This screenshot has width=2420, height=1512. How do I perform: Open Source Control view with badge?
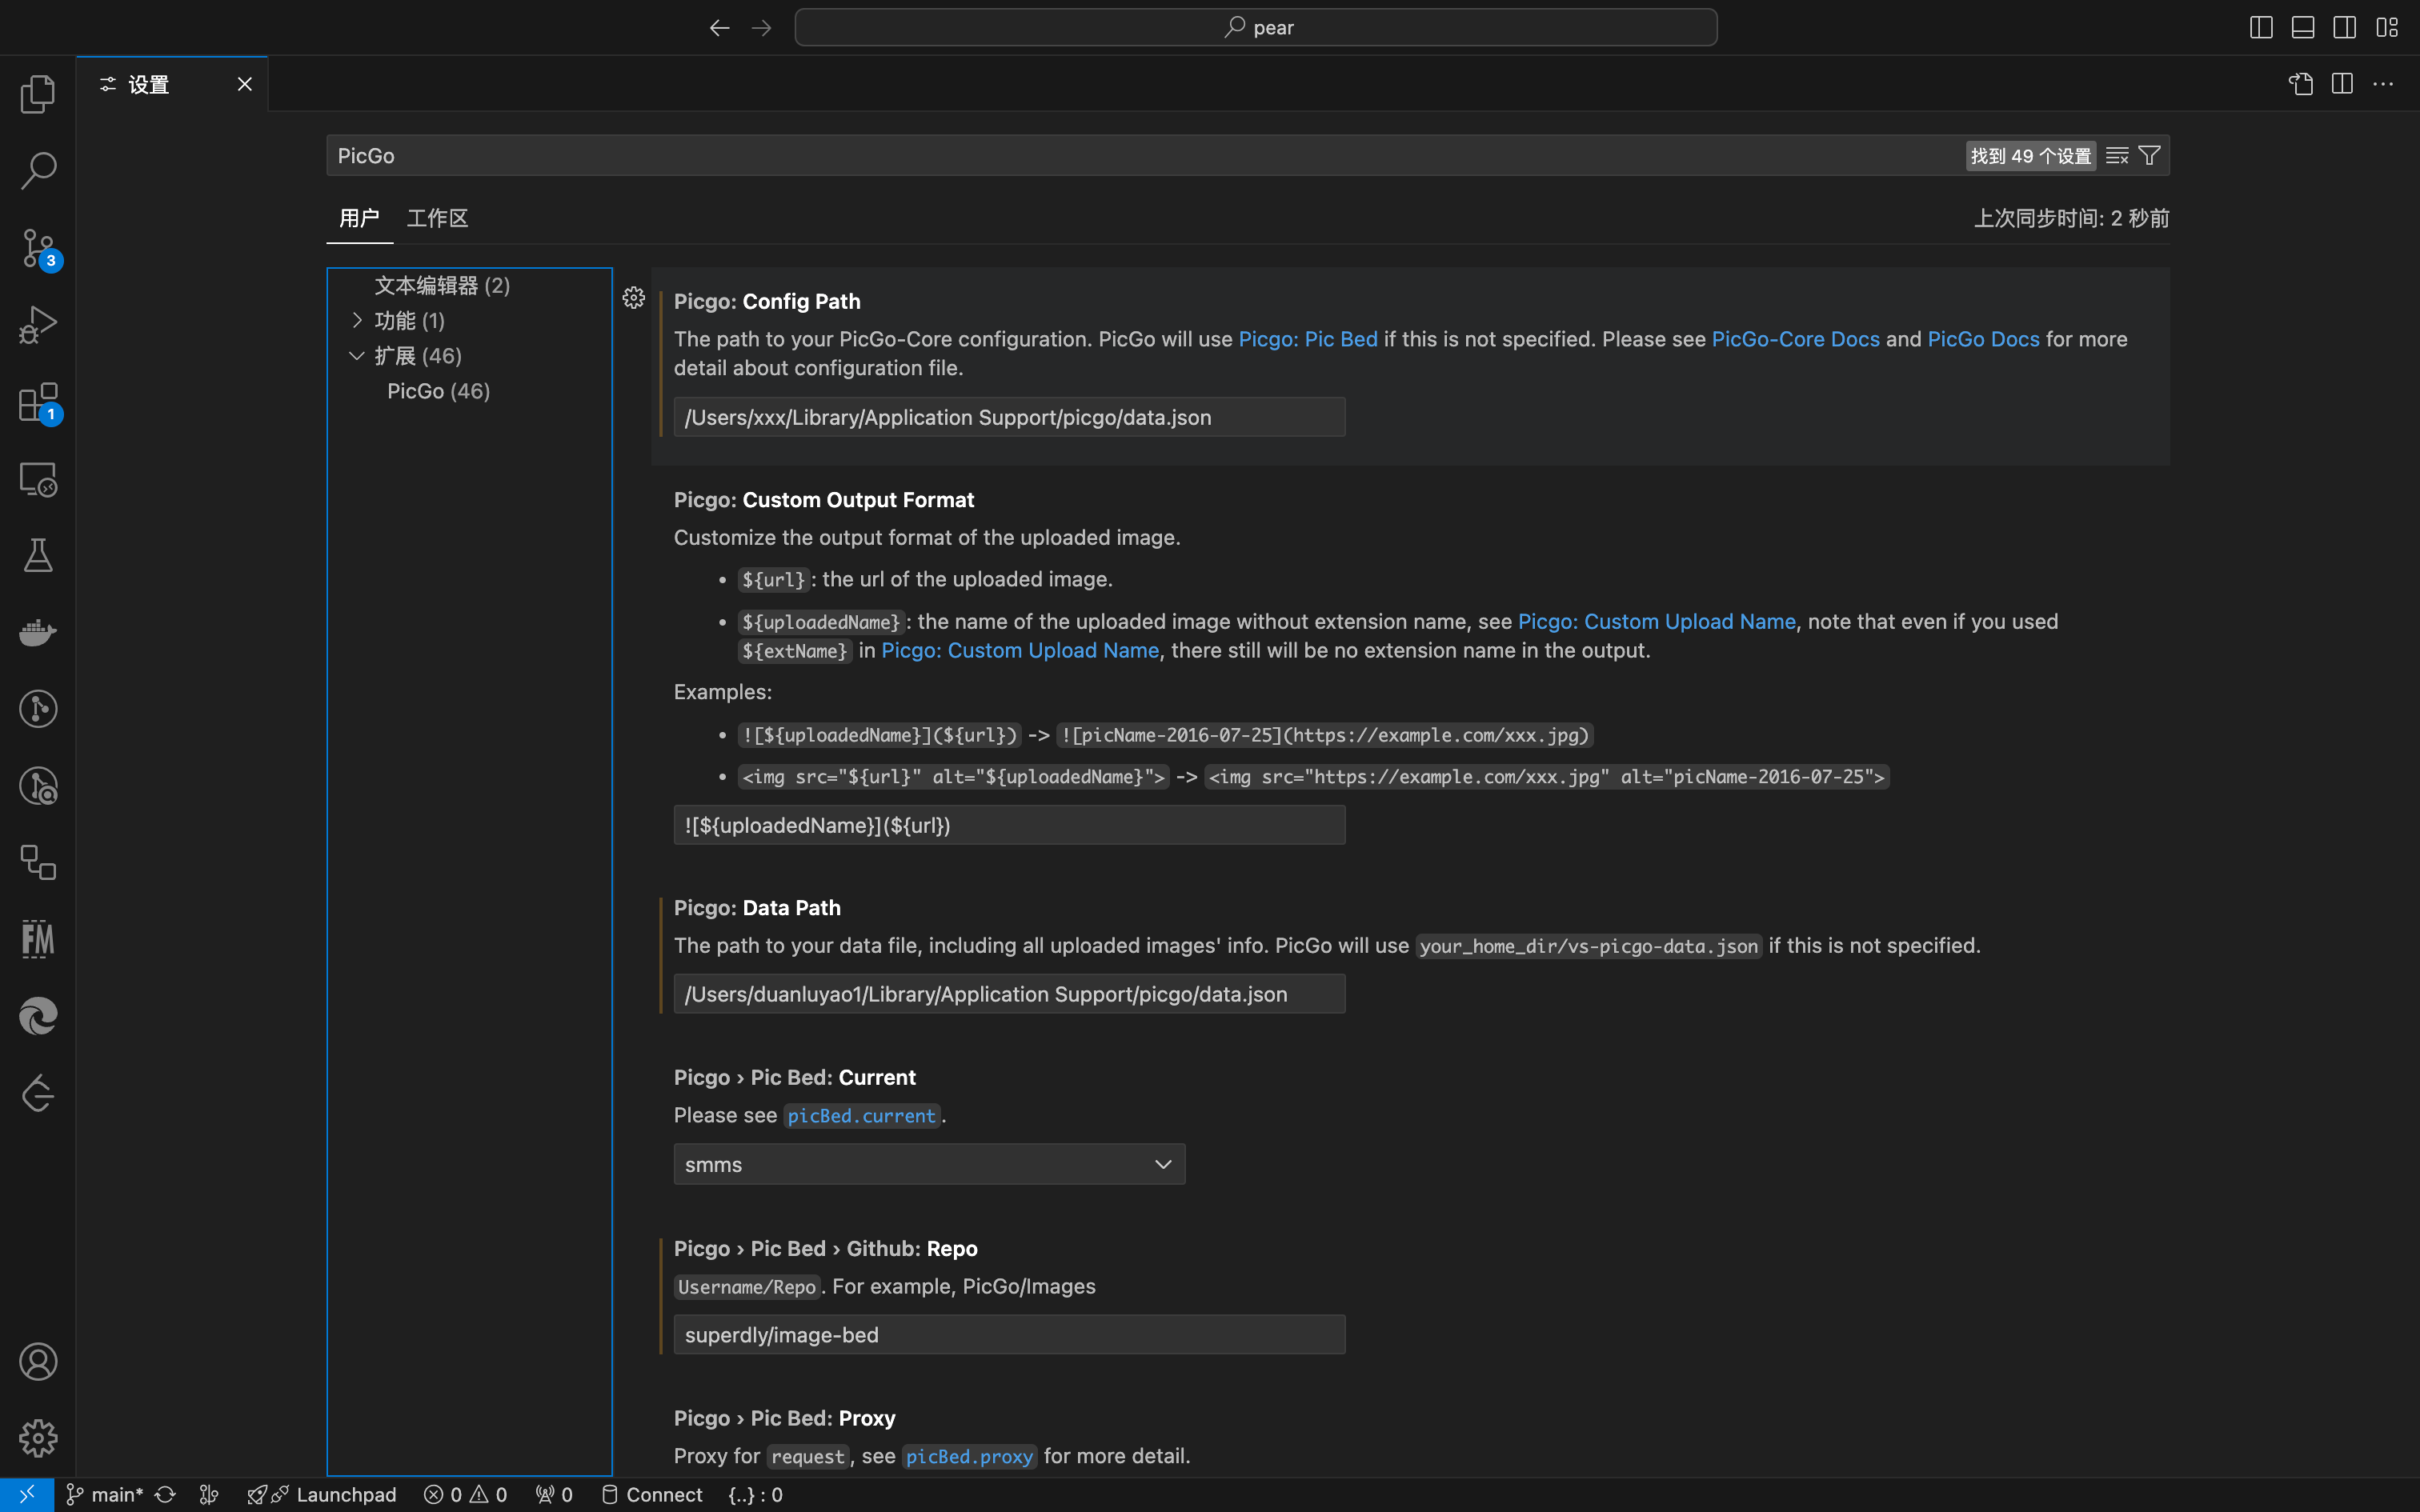[38, 248]
